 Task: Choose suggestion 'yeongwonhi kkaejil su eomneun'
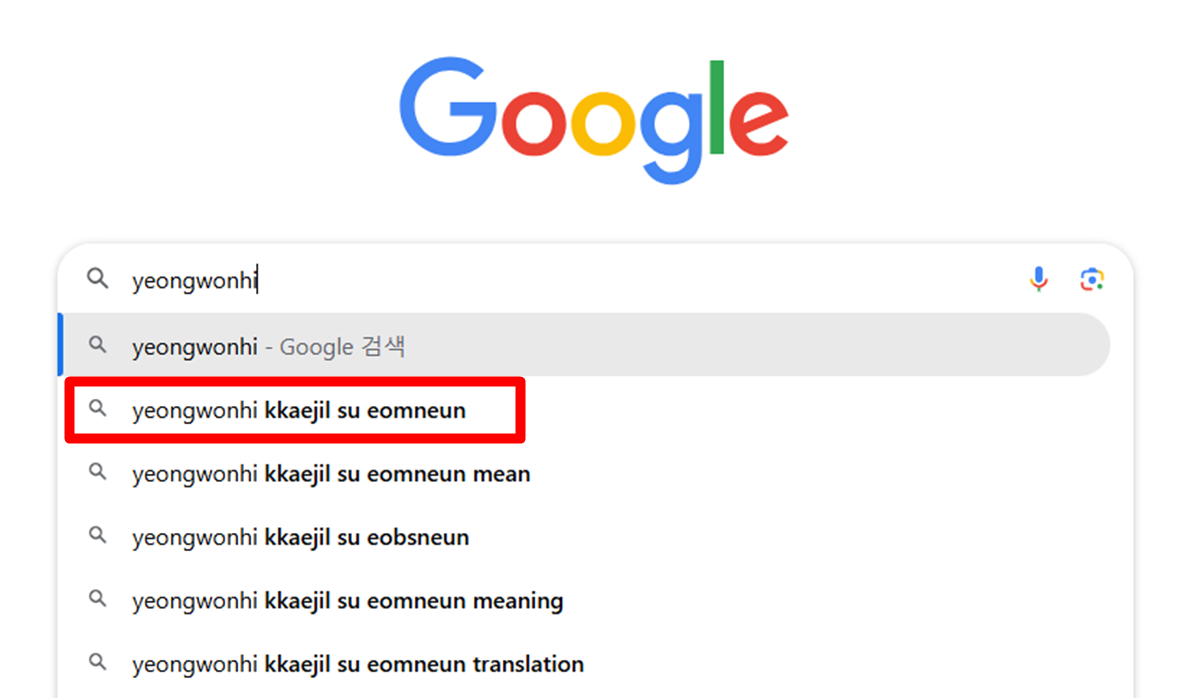click(x=298, y=410)
